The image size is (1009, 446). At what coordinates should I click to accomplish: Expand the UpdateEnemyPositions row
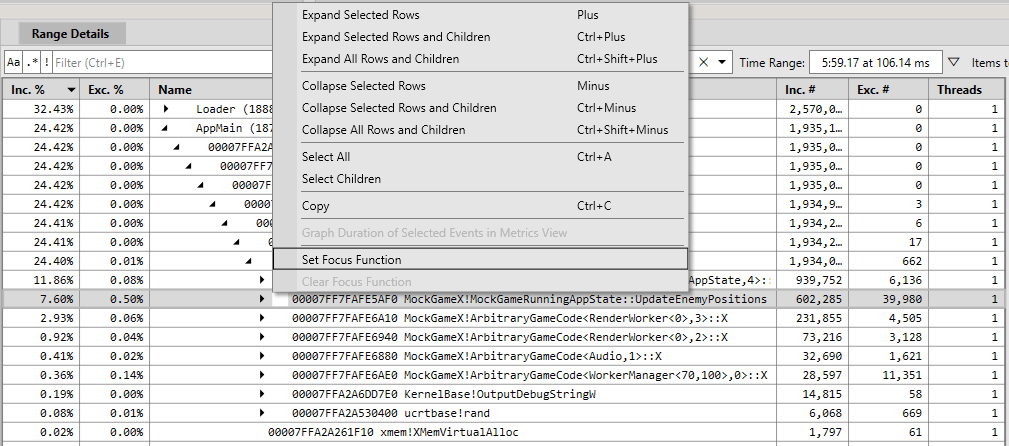pos(262,299)
